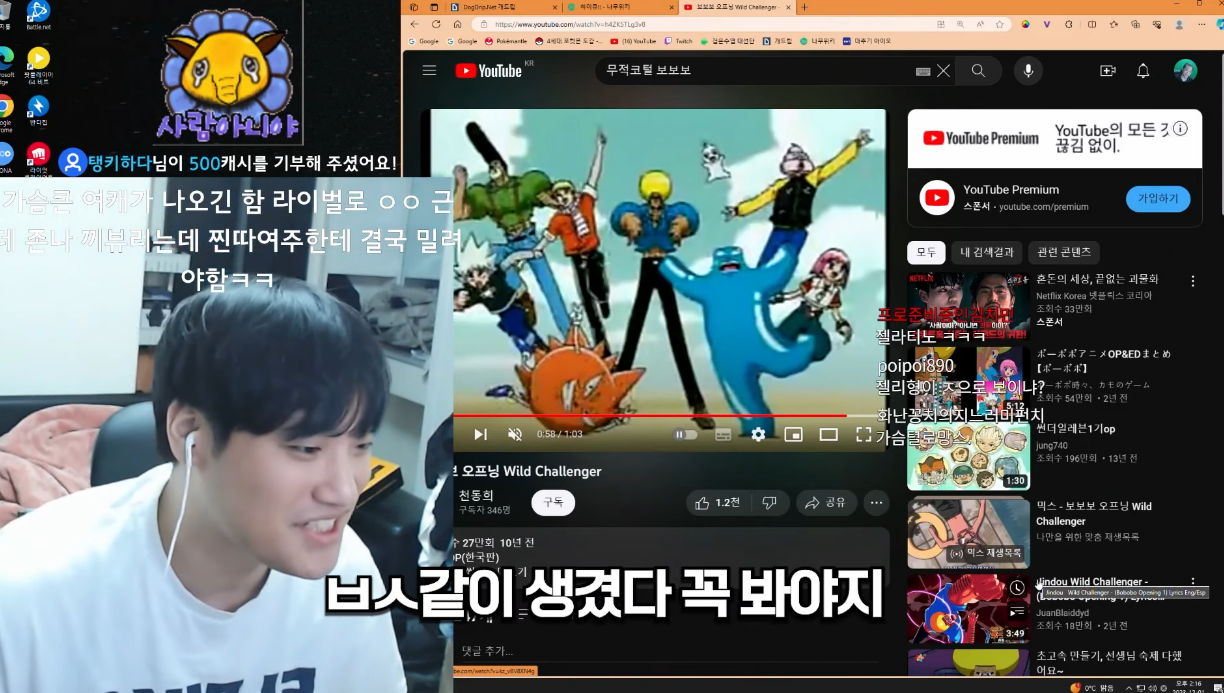Start voice search with the microphone

click(x=1027, y=71)
